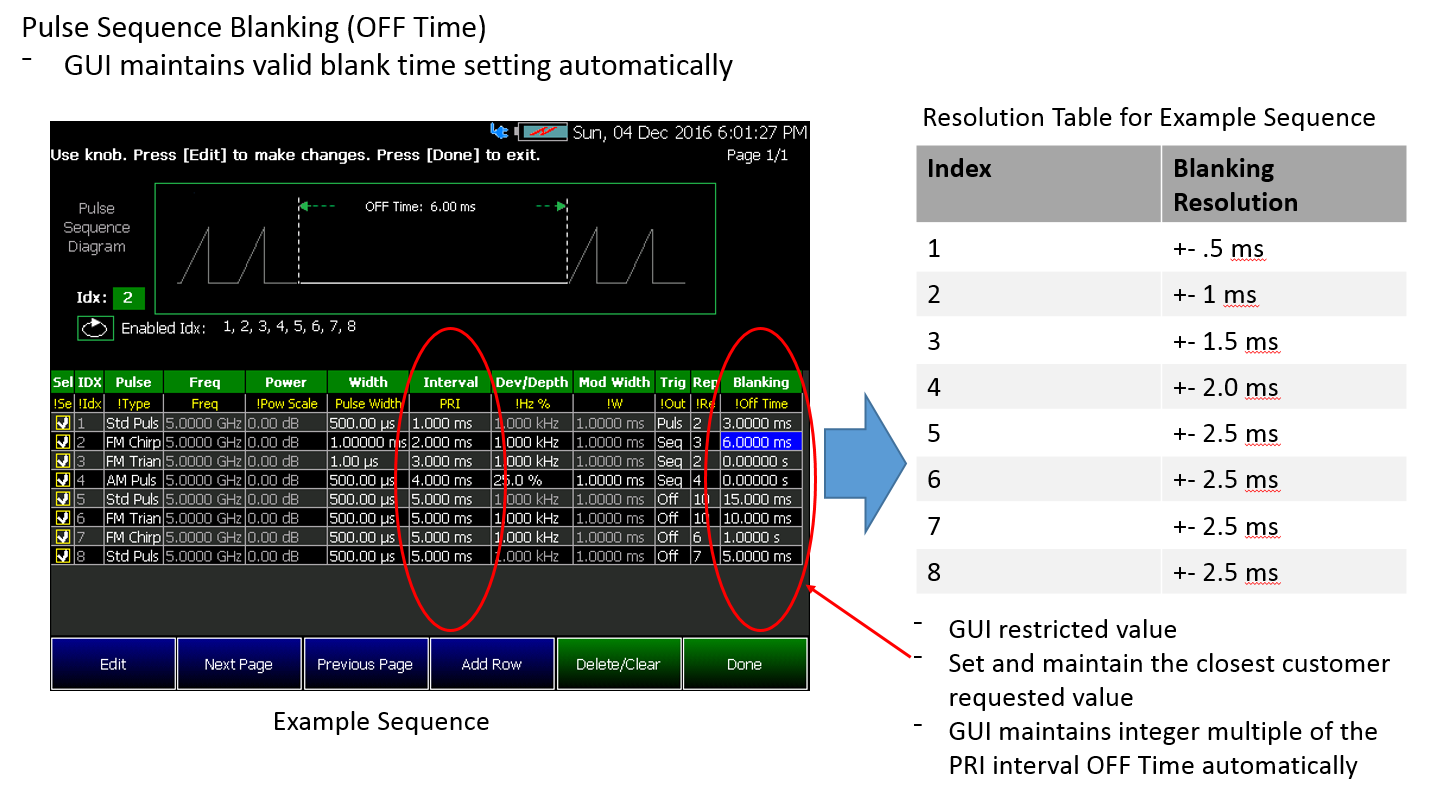
Task: Click the Trig column header
Action: (673, 382)
